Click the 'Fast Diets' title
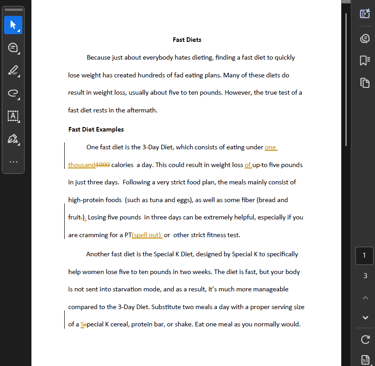 [187, 40]
